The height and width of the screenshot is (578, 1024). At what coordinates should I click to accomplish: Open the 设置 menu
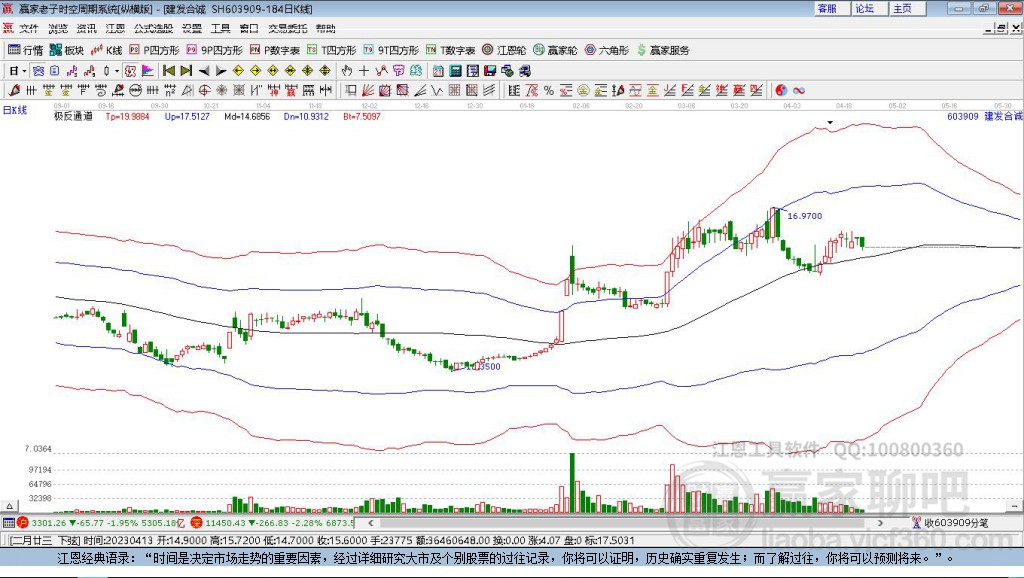[x=192, y=28]
